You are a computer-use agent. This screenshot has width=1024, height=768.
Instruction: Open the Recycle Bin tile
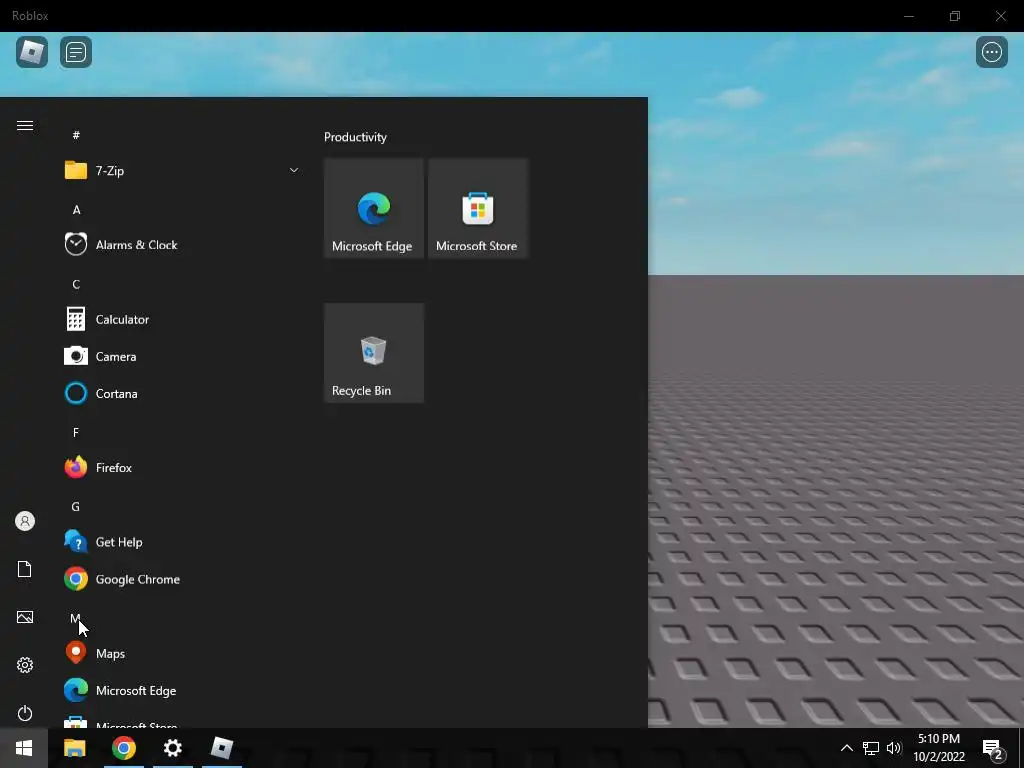[374, 353]
